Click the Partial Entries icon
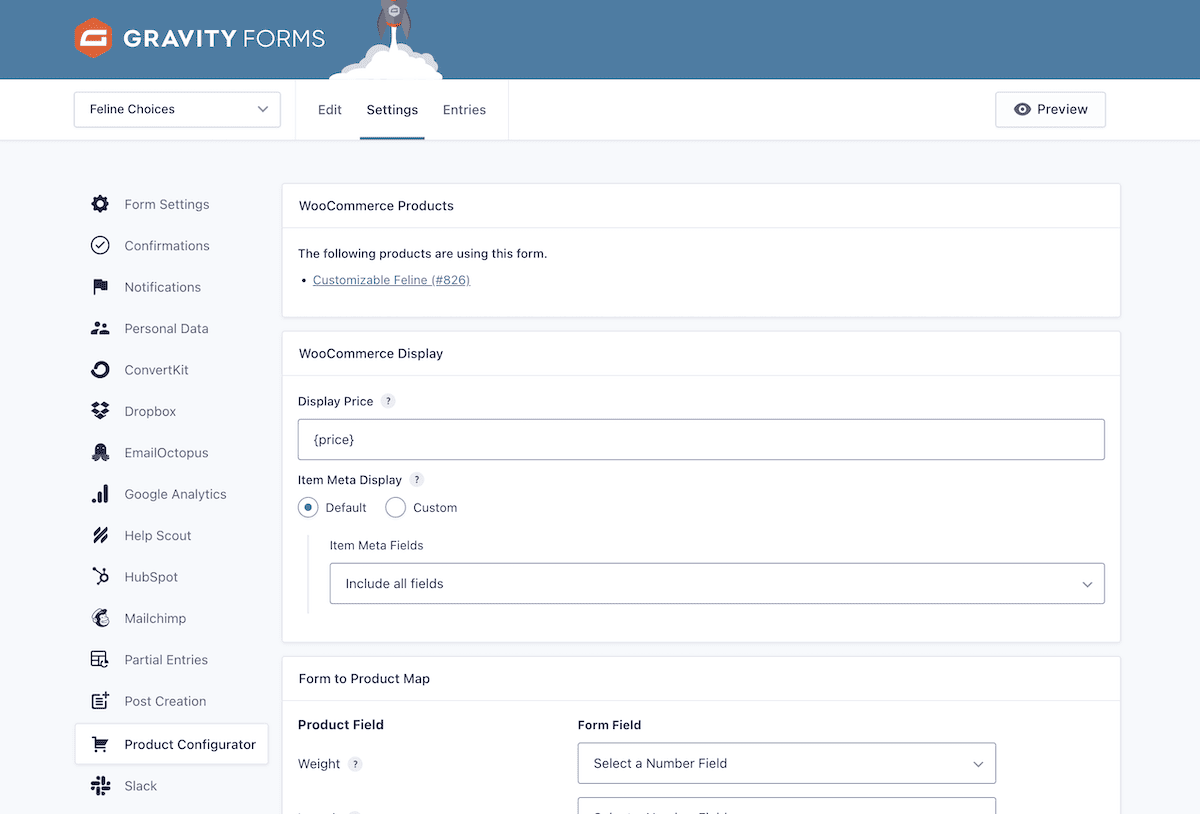1200x814 pixels. point(100,660)
